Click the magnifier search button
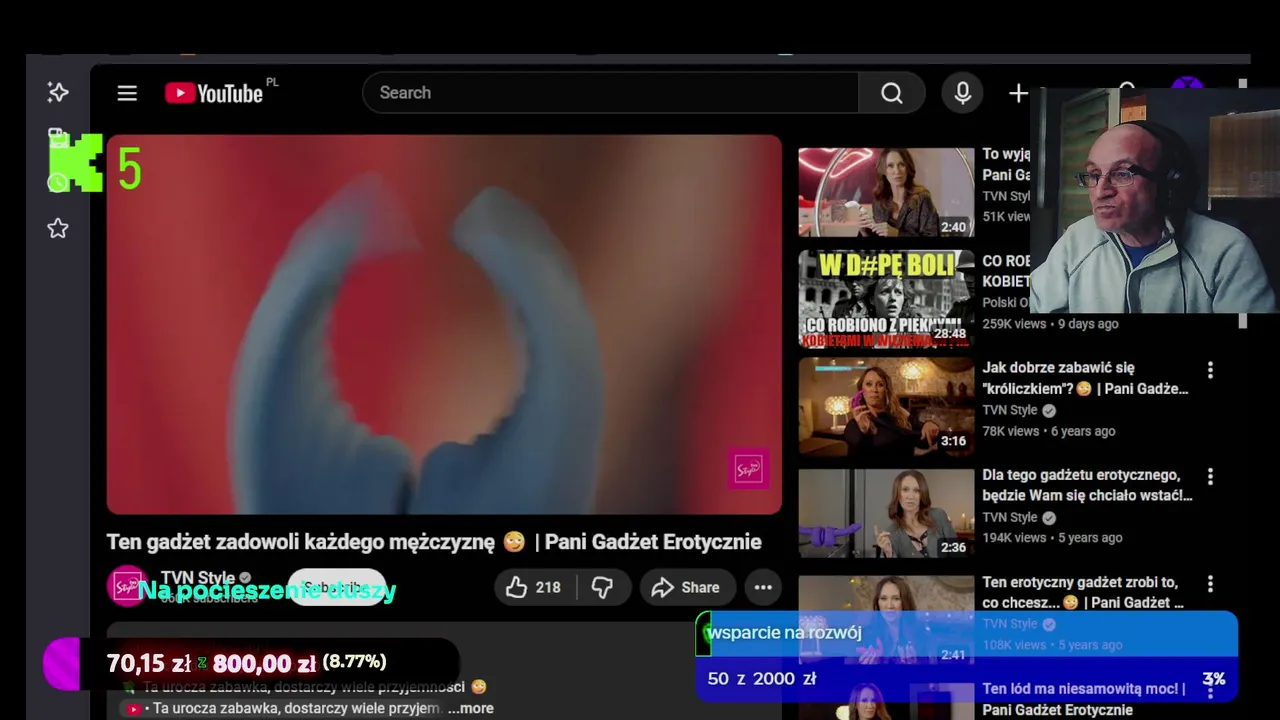The height and width of the screenshot is (720, 1280). (892, 93)
